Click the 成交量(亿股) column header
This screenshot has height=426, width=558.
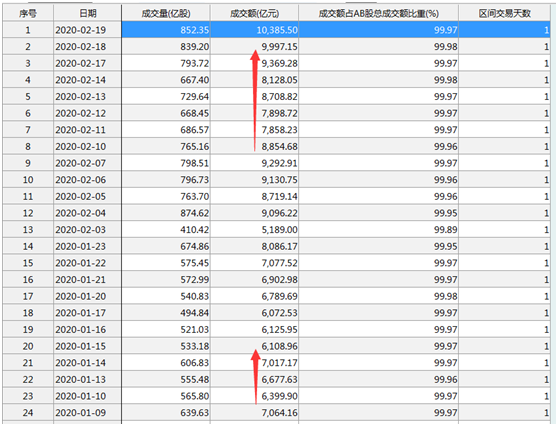[x=166, y=14]
